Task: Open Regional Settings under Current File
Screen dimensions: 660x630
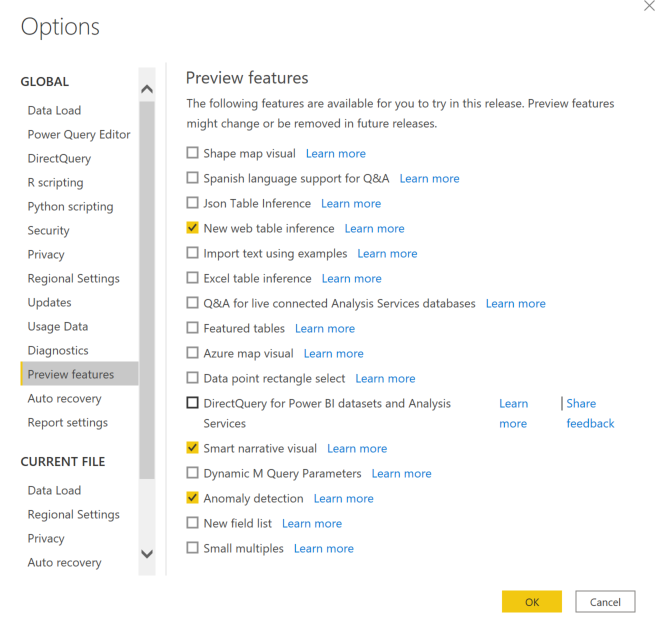Action: coord(73,515)
